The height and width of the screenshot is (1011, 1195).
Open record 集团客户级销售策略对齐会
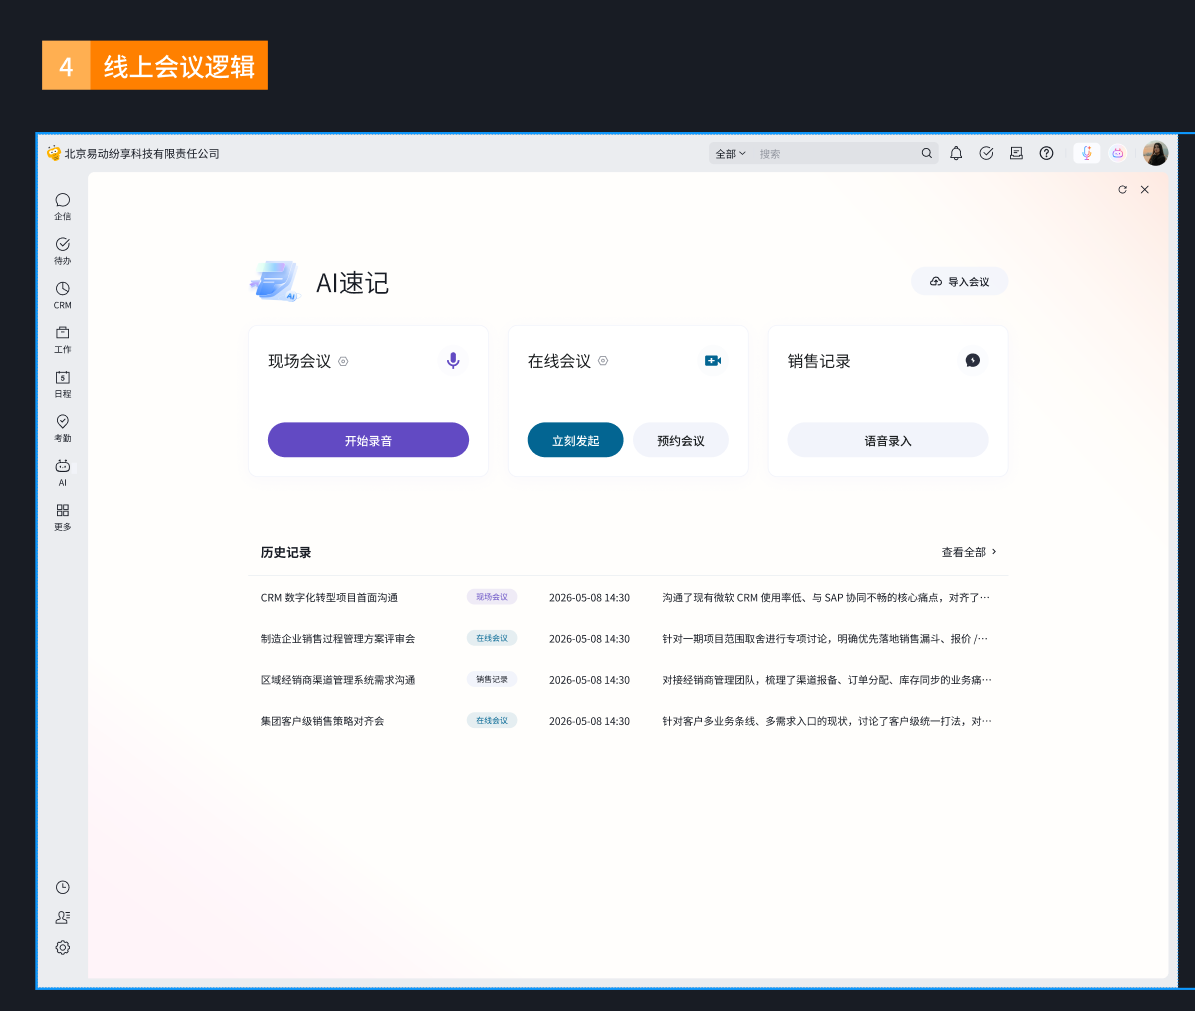coord(322,721)
